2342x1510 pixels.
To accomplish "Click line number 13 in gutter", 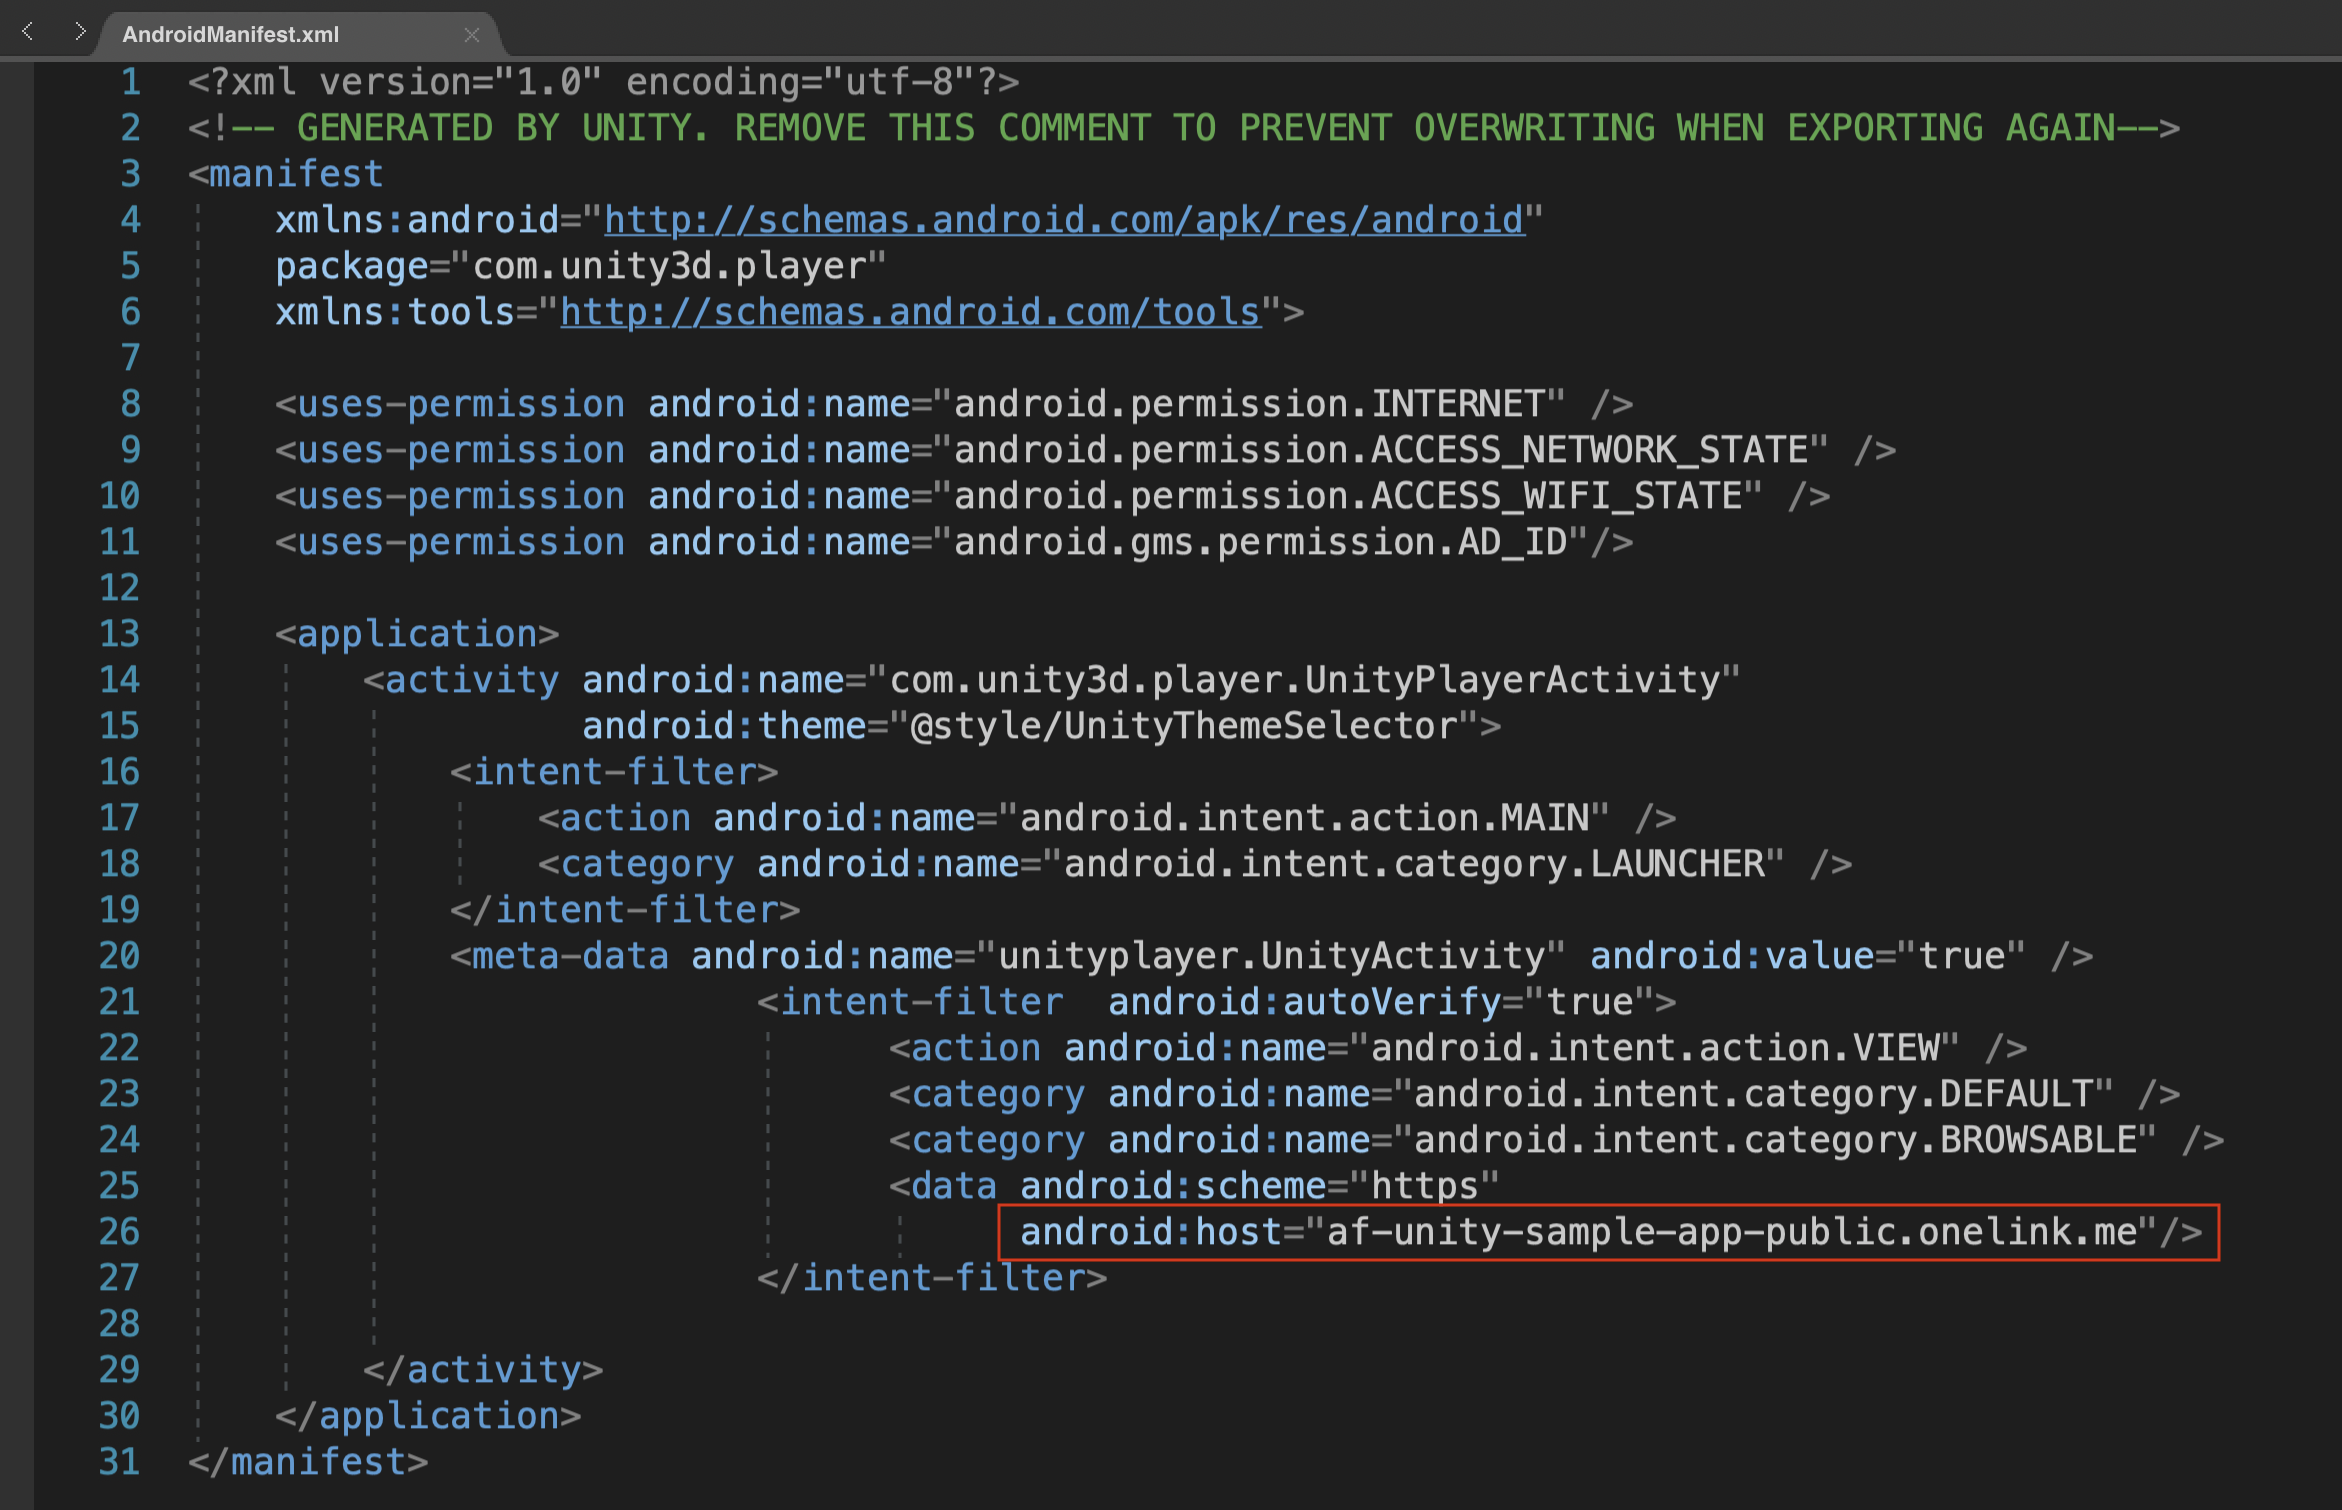I will 120,634.
